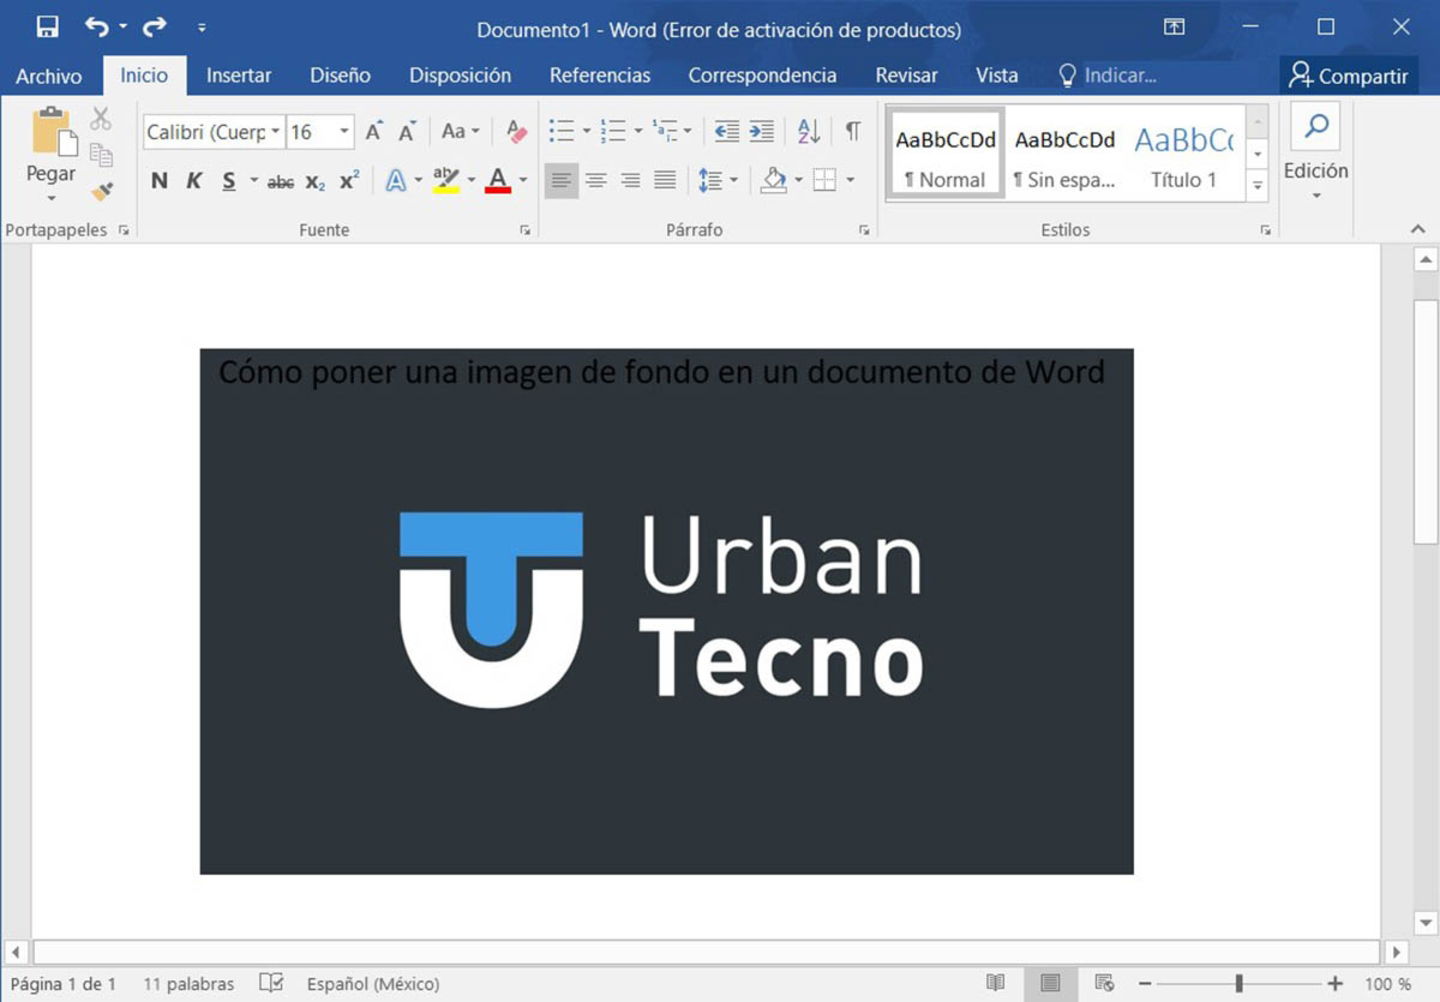The height and width of the screenshot is (1002, 1440).
Task: Apply shading with the paint bucket
Action: coord(773,181)
